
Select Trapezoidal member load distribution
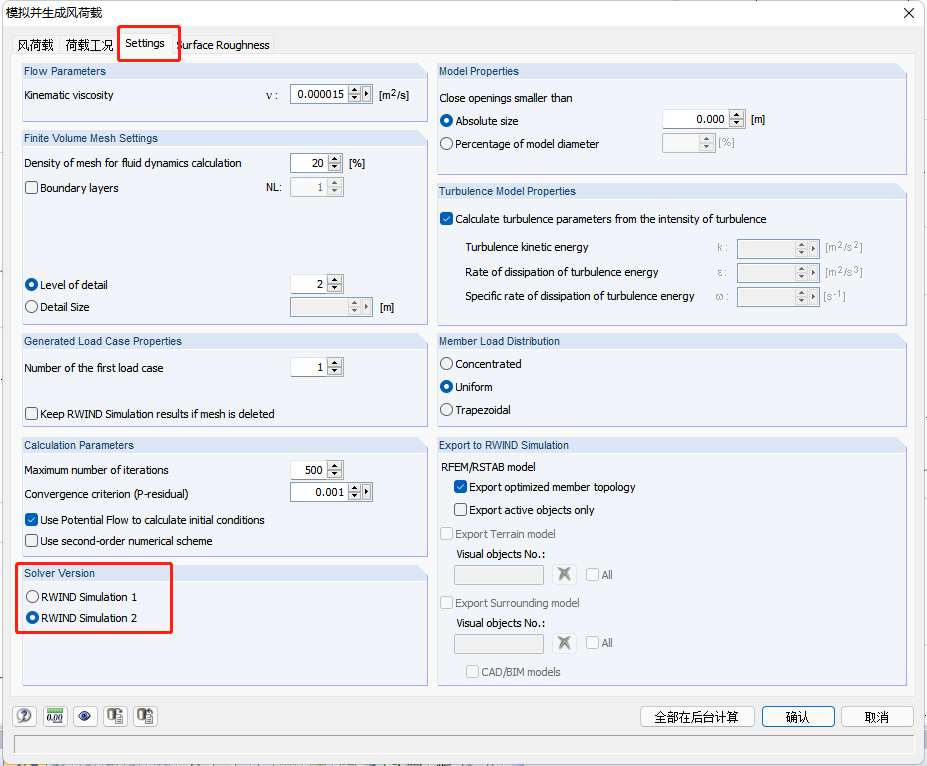pyautogui.click(x=446, y=410)
